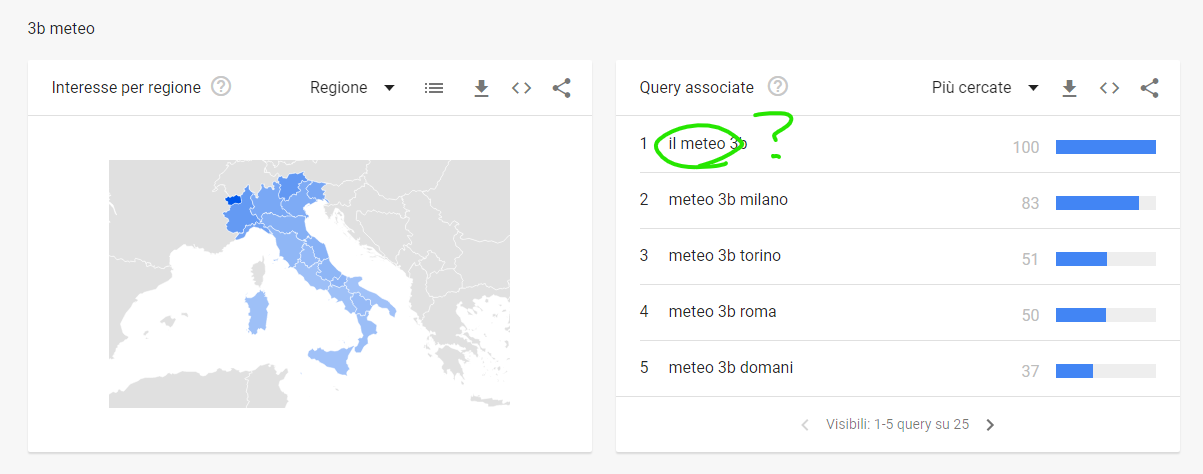Open the Regione dropdown
The height and width of the screenshot is (474, 1203).
click(352, 88)
